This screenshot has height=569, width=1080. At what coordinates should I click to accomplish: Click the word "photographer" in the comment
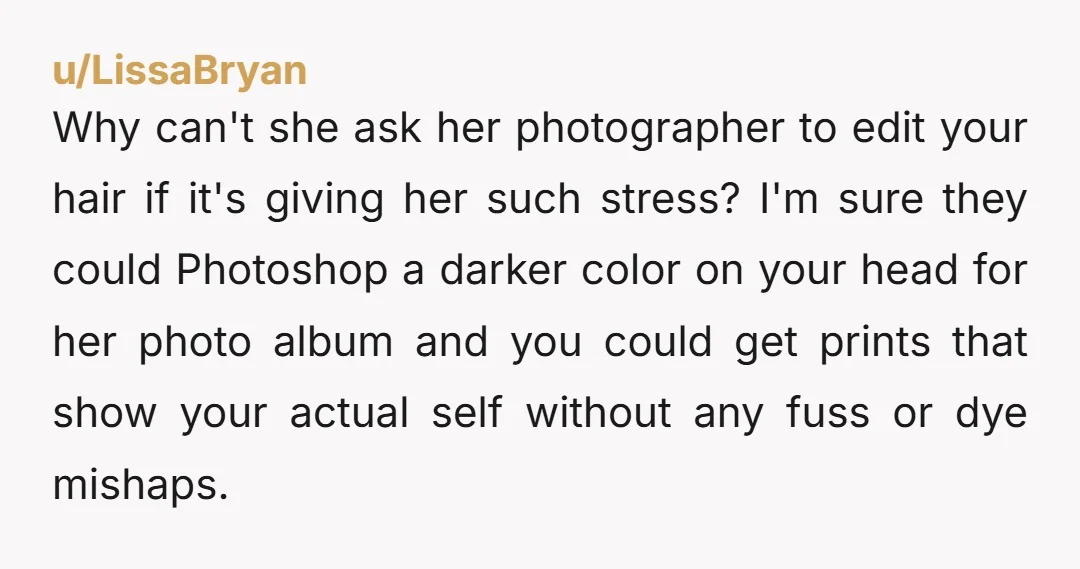(650, 130)
